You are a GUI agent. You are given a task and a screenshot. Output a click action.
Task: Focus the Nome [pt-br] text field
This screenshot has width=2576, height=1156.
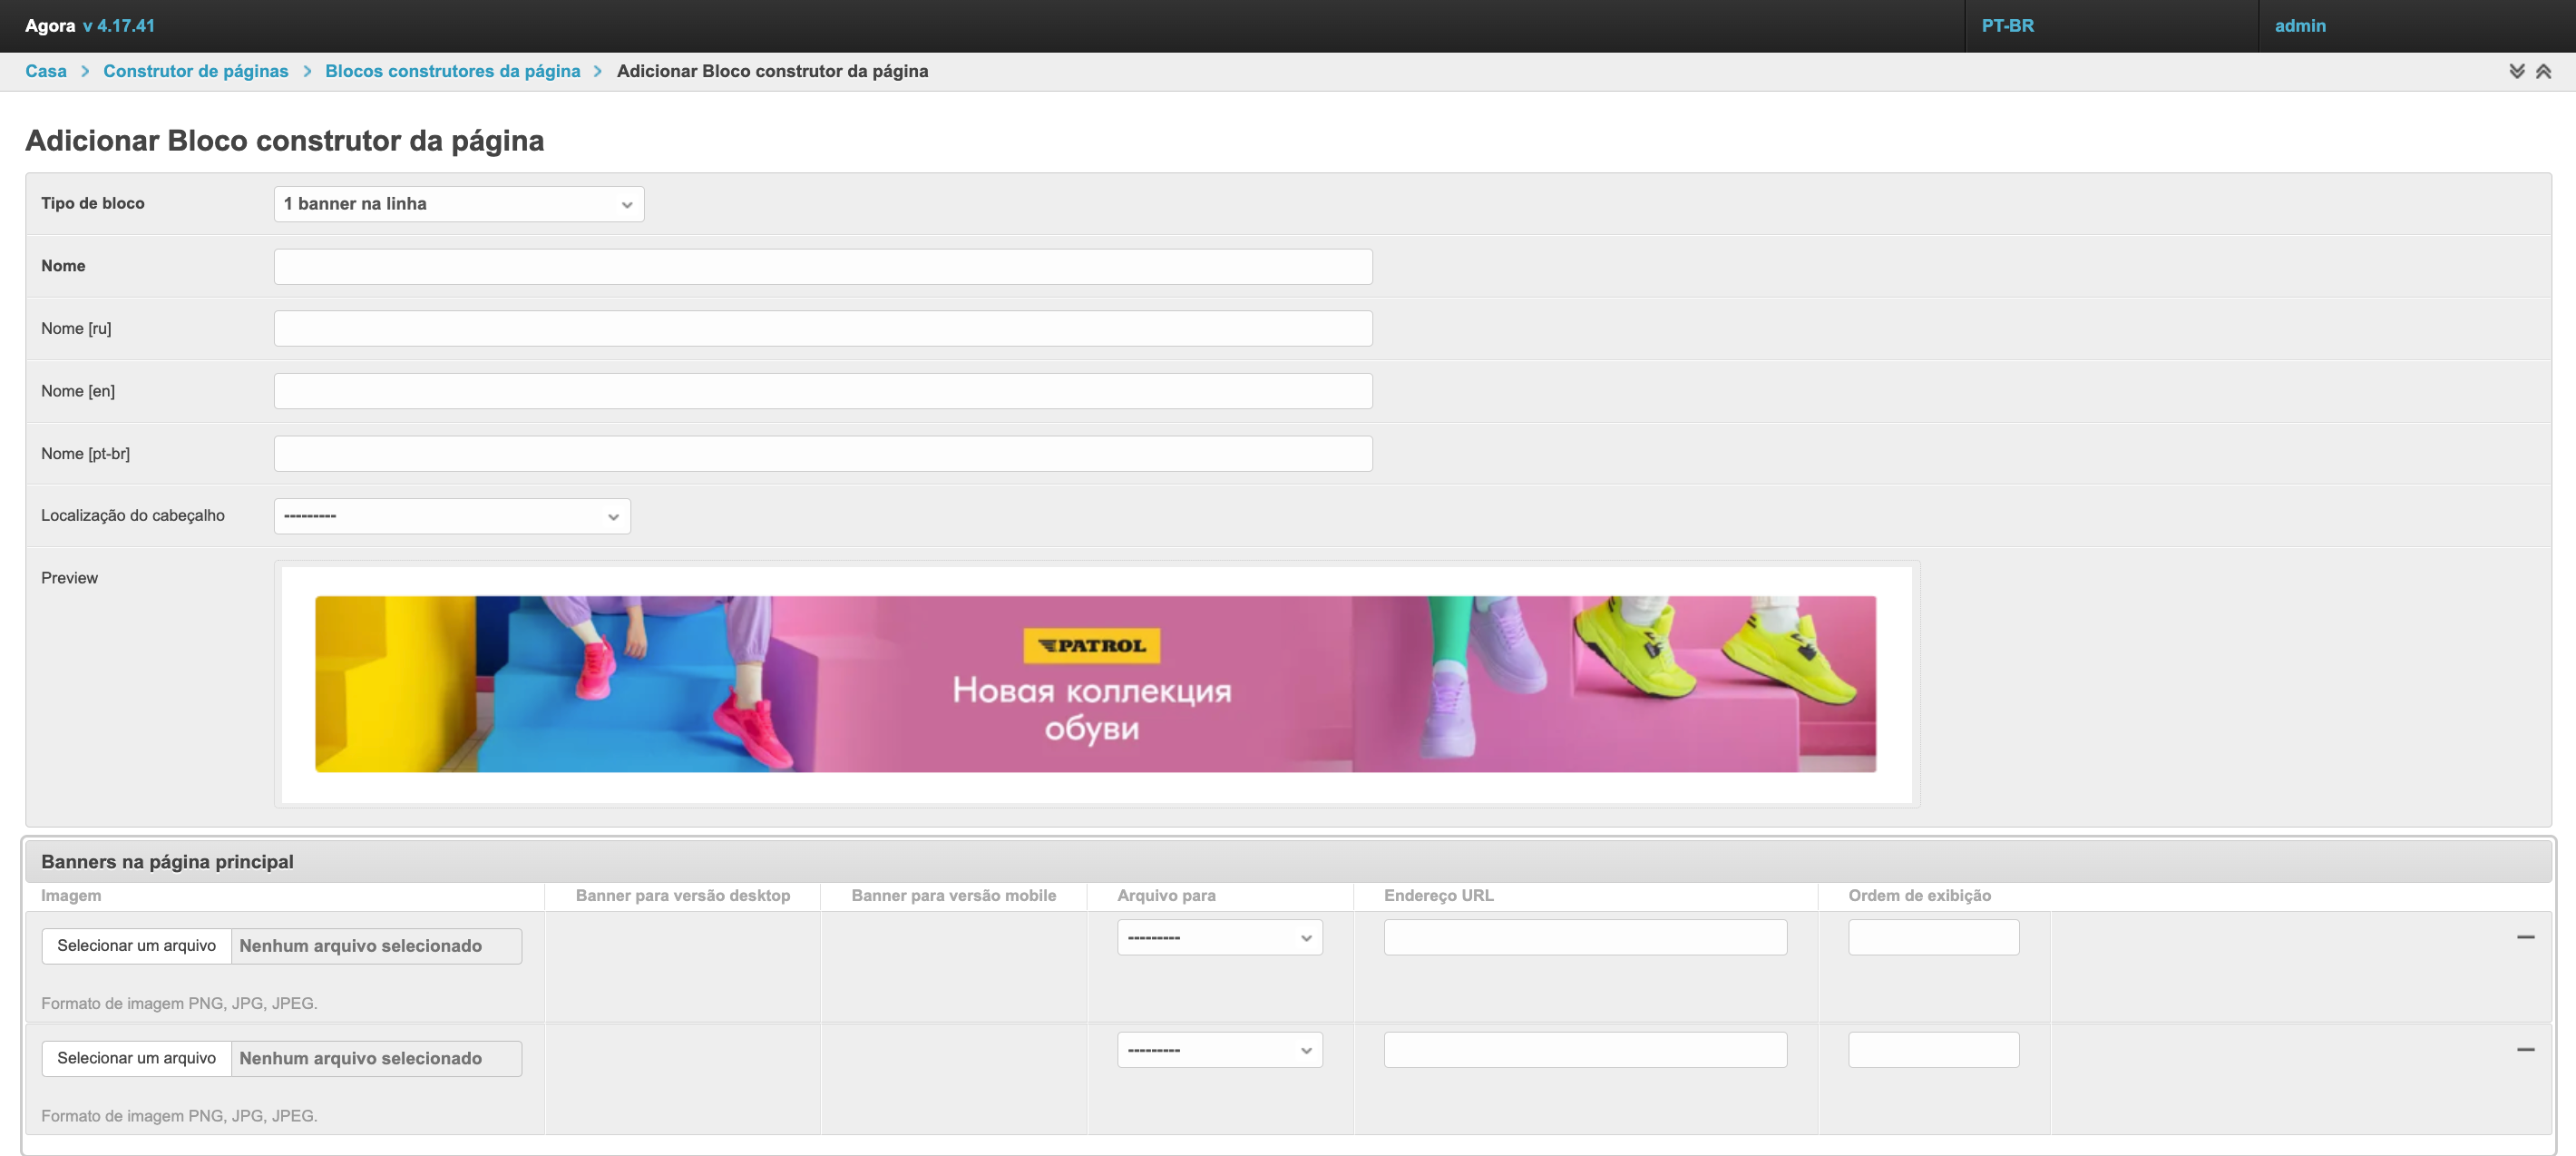coord(822,454)
